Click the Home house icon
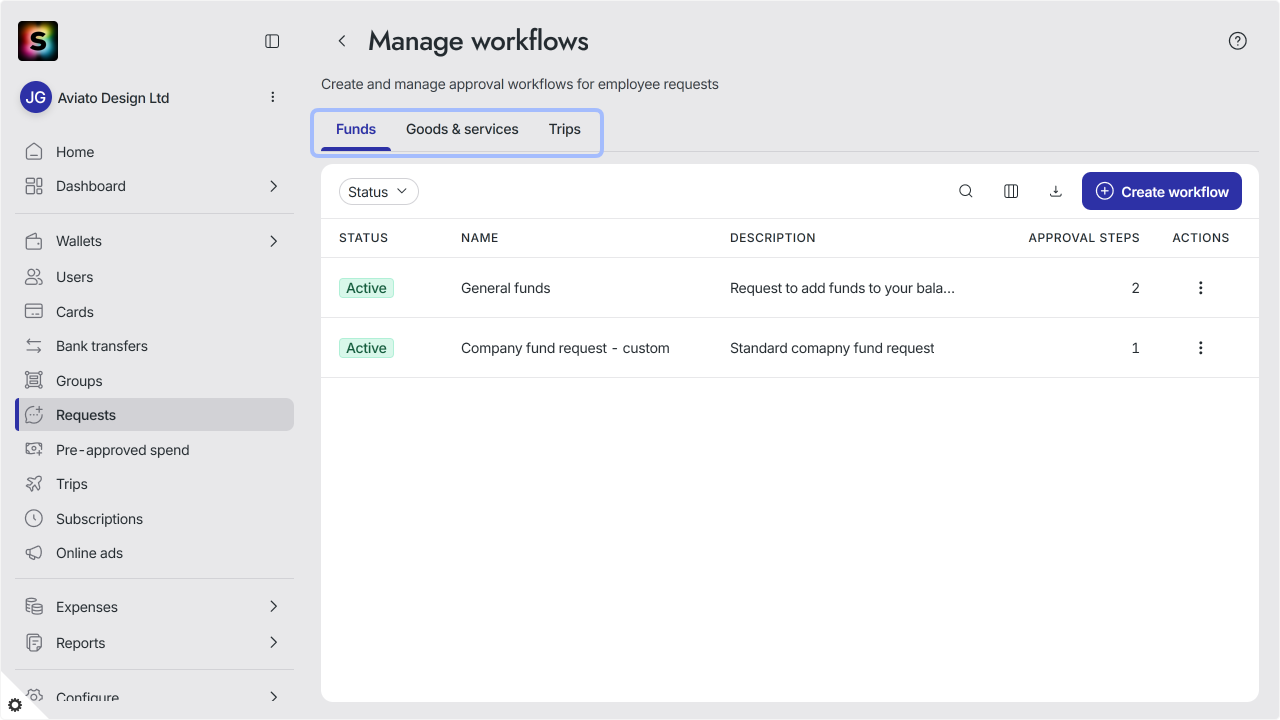This screenshot has height=720, width=1280. [34, 152]
